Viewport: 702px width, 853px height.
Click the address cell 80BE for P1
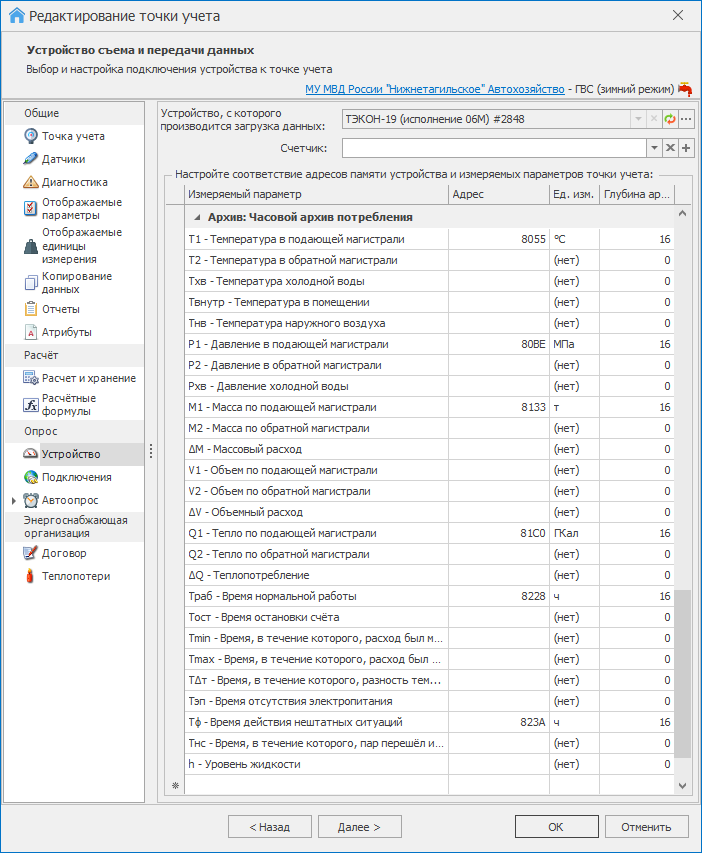(499, 344)
